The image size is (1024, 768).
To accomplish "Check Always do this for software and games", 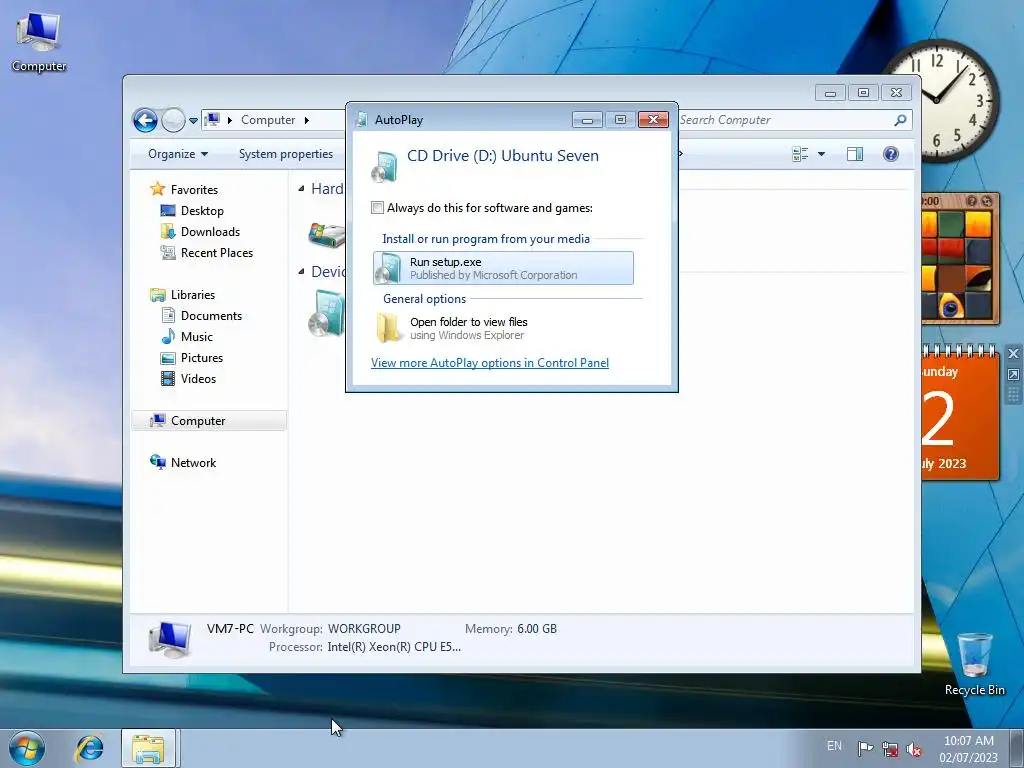I will (x=377, y=208).
